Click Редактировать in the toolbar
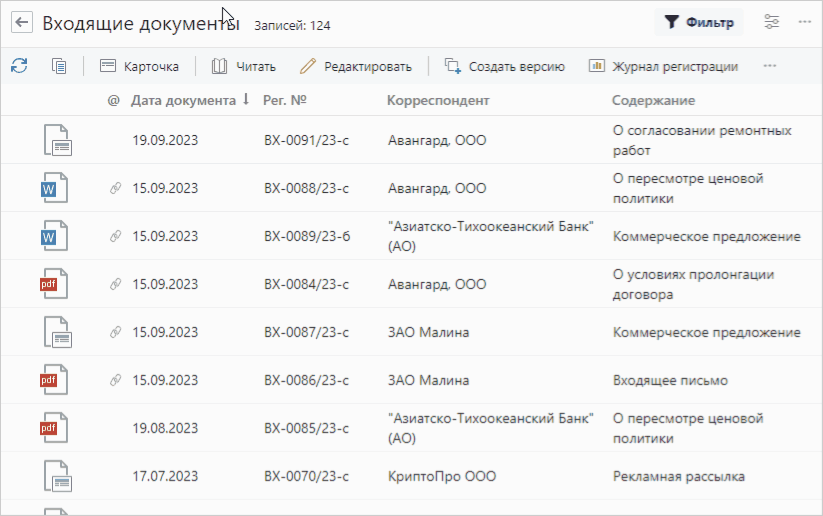 tap(356, 66)
